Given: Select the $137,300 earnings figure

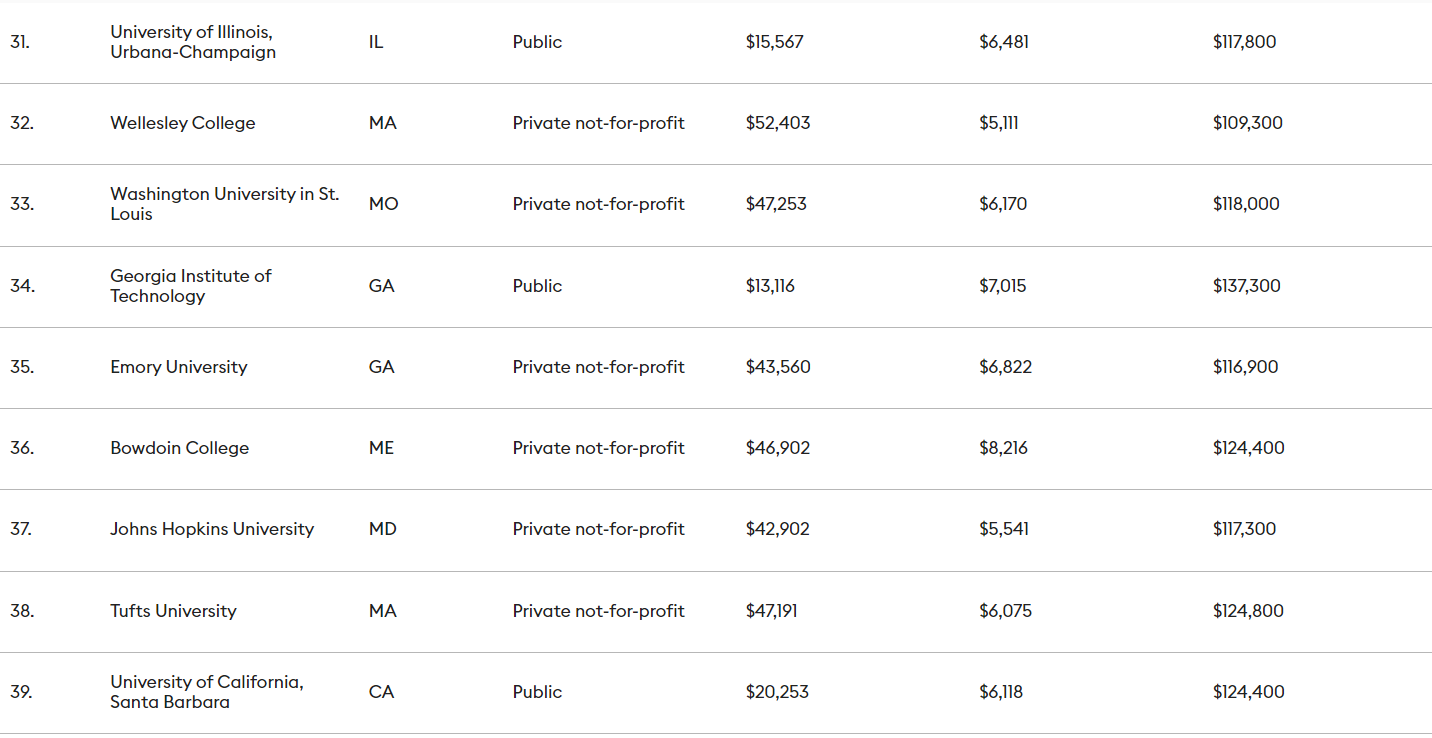Looking at the screenshot, I should click(x=1246, y=286).
